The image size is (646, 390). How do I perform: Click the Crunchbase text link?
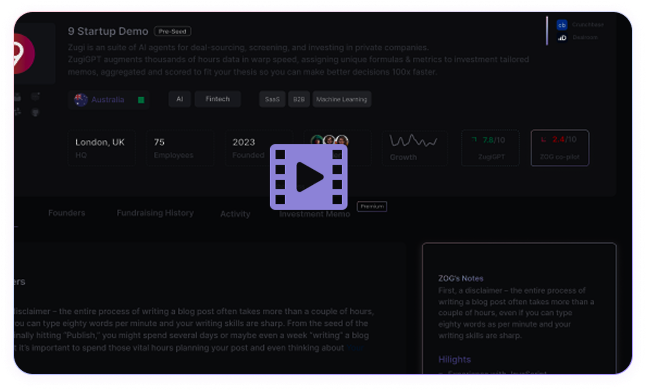pos(588,25)
